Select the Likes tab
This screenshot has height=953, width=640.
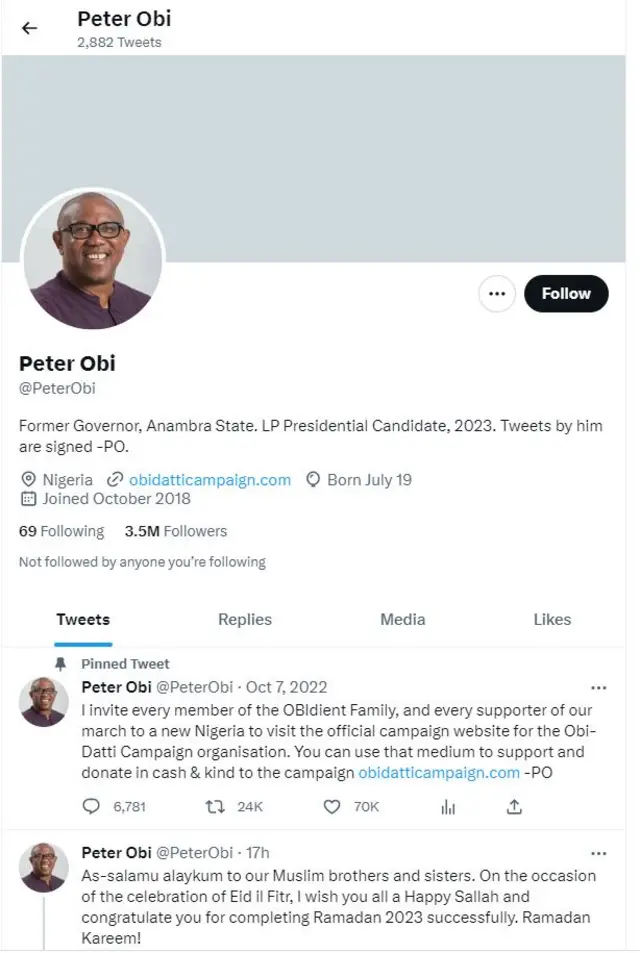click(x=552, y=619)
